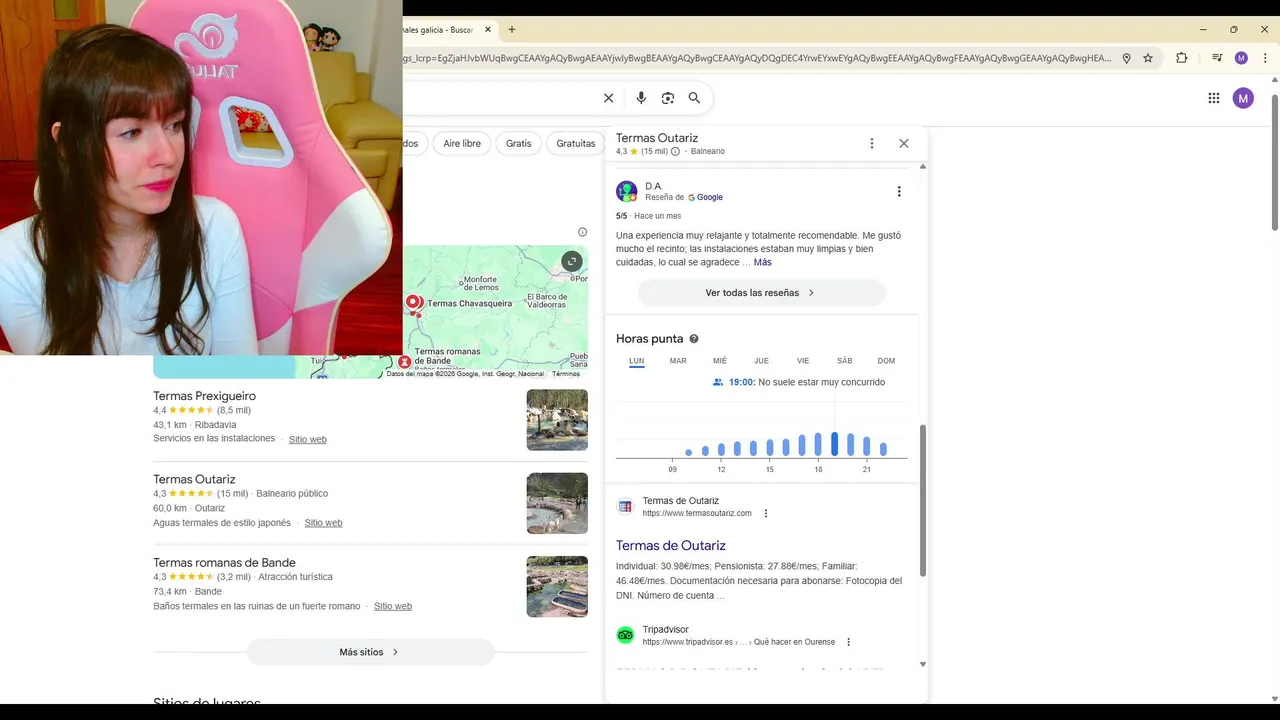Open Sitio web link for Termas Outariz
The width and height of the screenshot is (1280, 720).
tap(324, 523)
